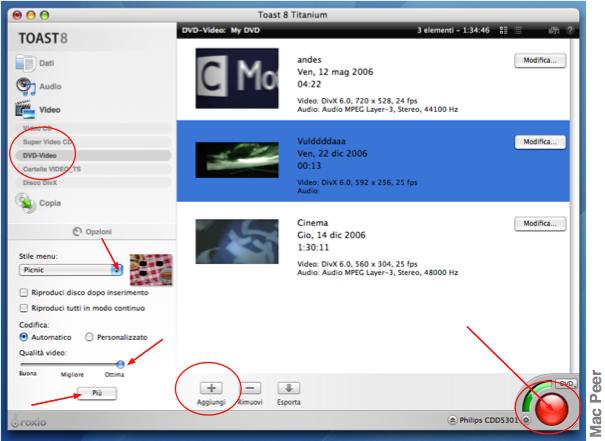Collapse the Opzioni panel header
The height and width of the screenshot is (441, 605).
92,231
